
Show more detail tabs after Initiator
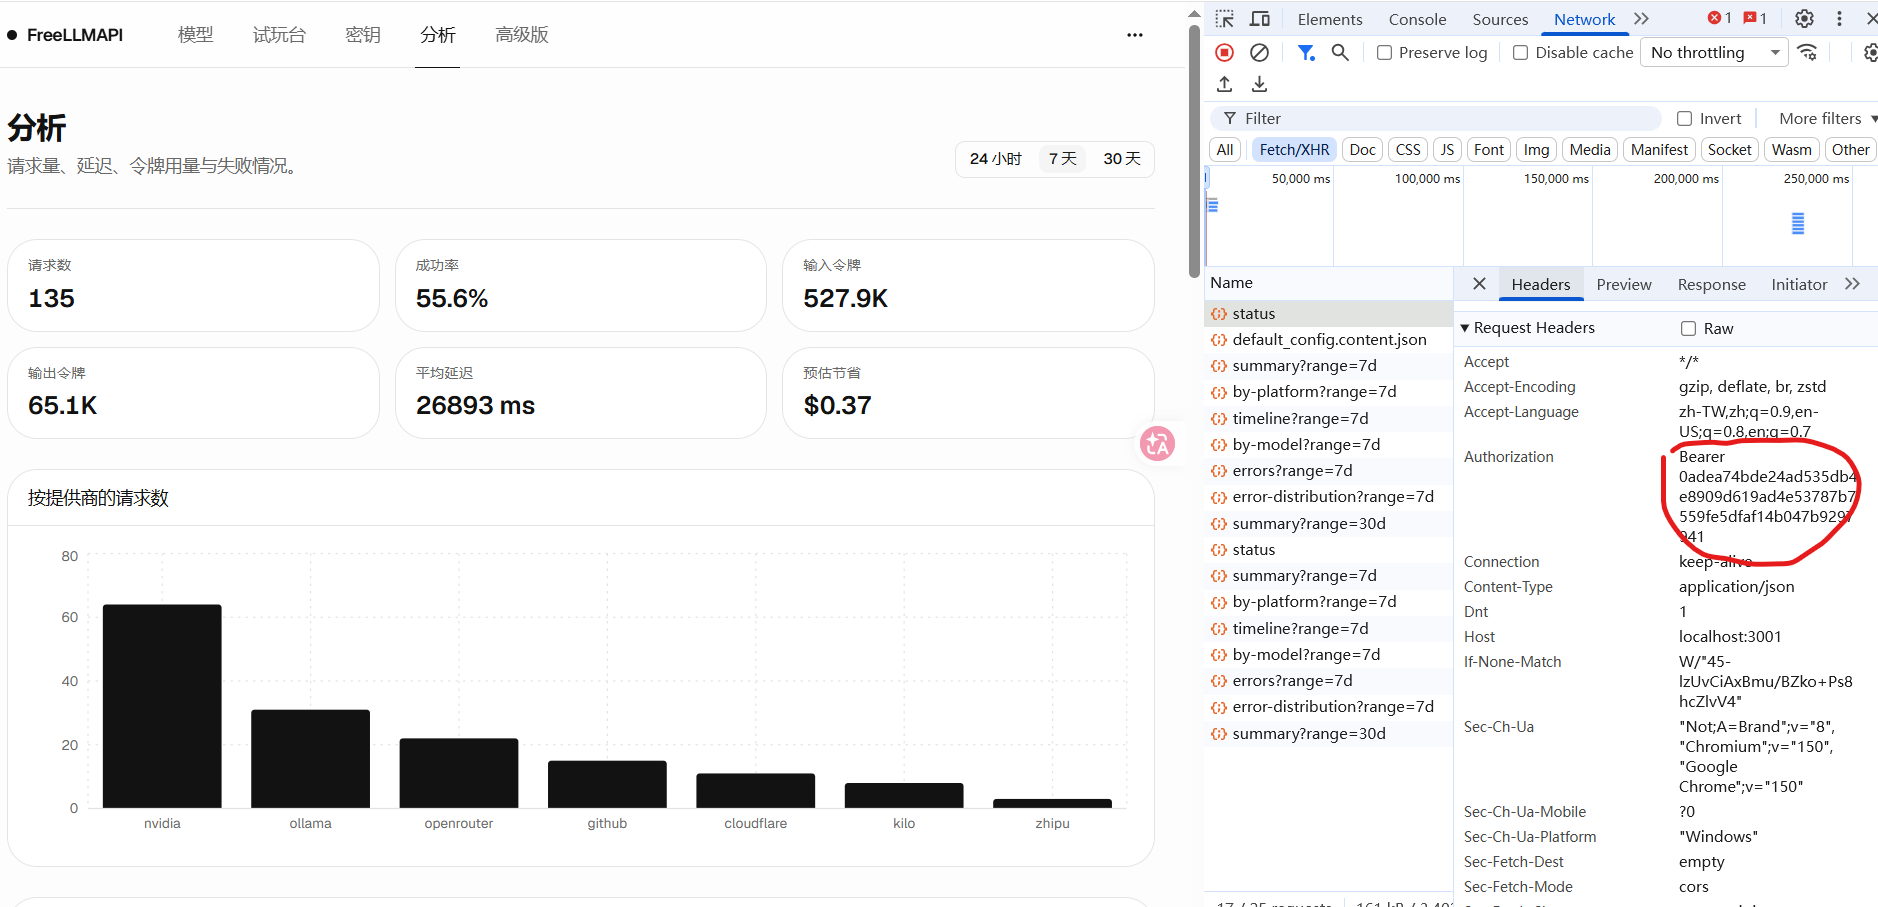point(1852,284)
